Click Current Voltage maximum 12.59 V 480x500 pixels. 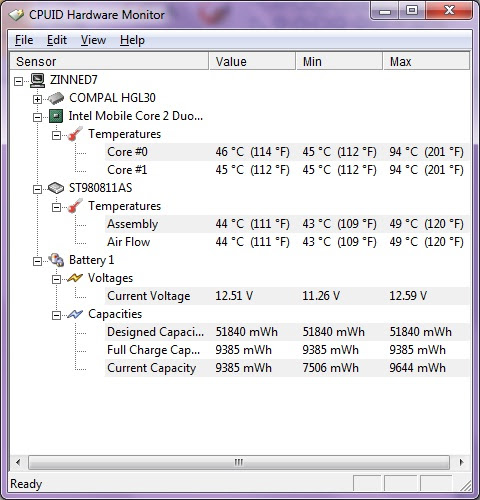[408, 296]
